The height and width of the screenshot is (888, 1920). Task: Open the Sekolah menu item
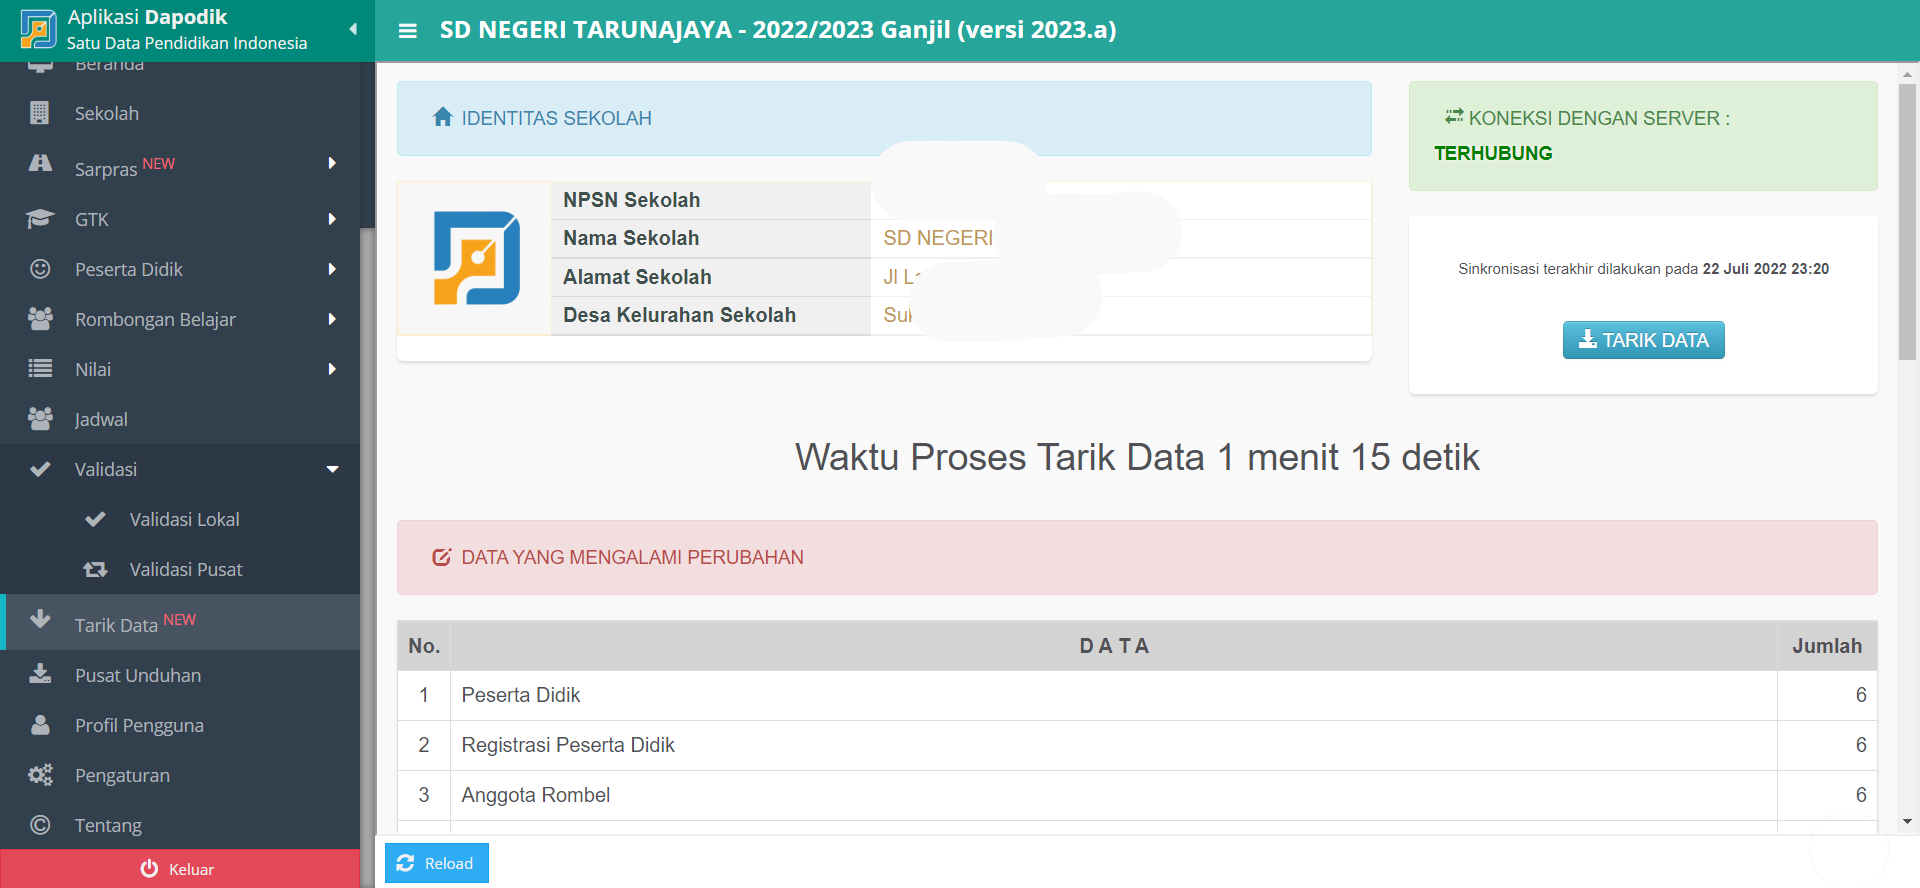(180, 113)
